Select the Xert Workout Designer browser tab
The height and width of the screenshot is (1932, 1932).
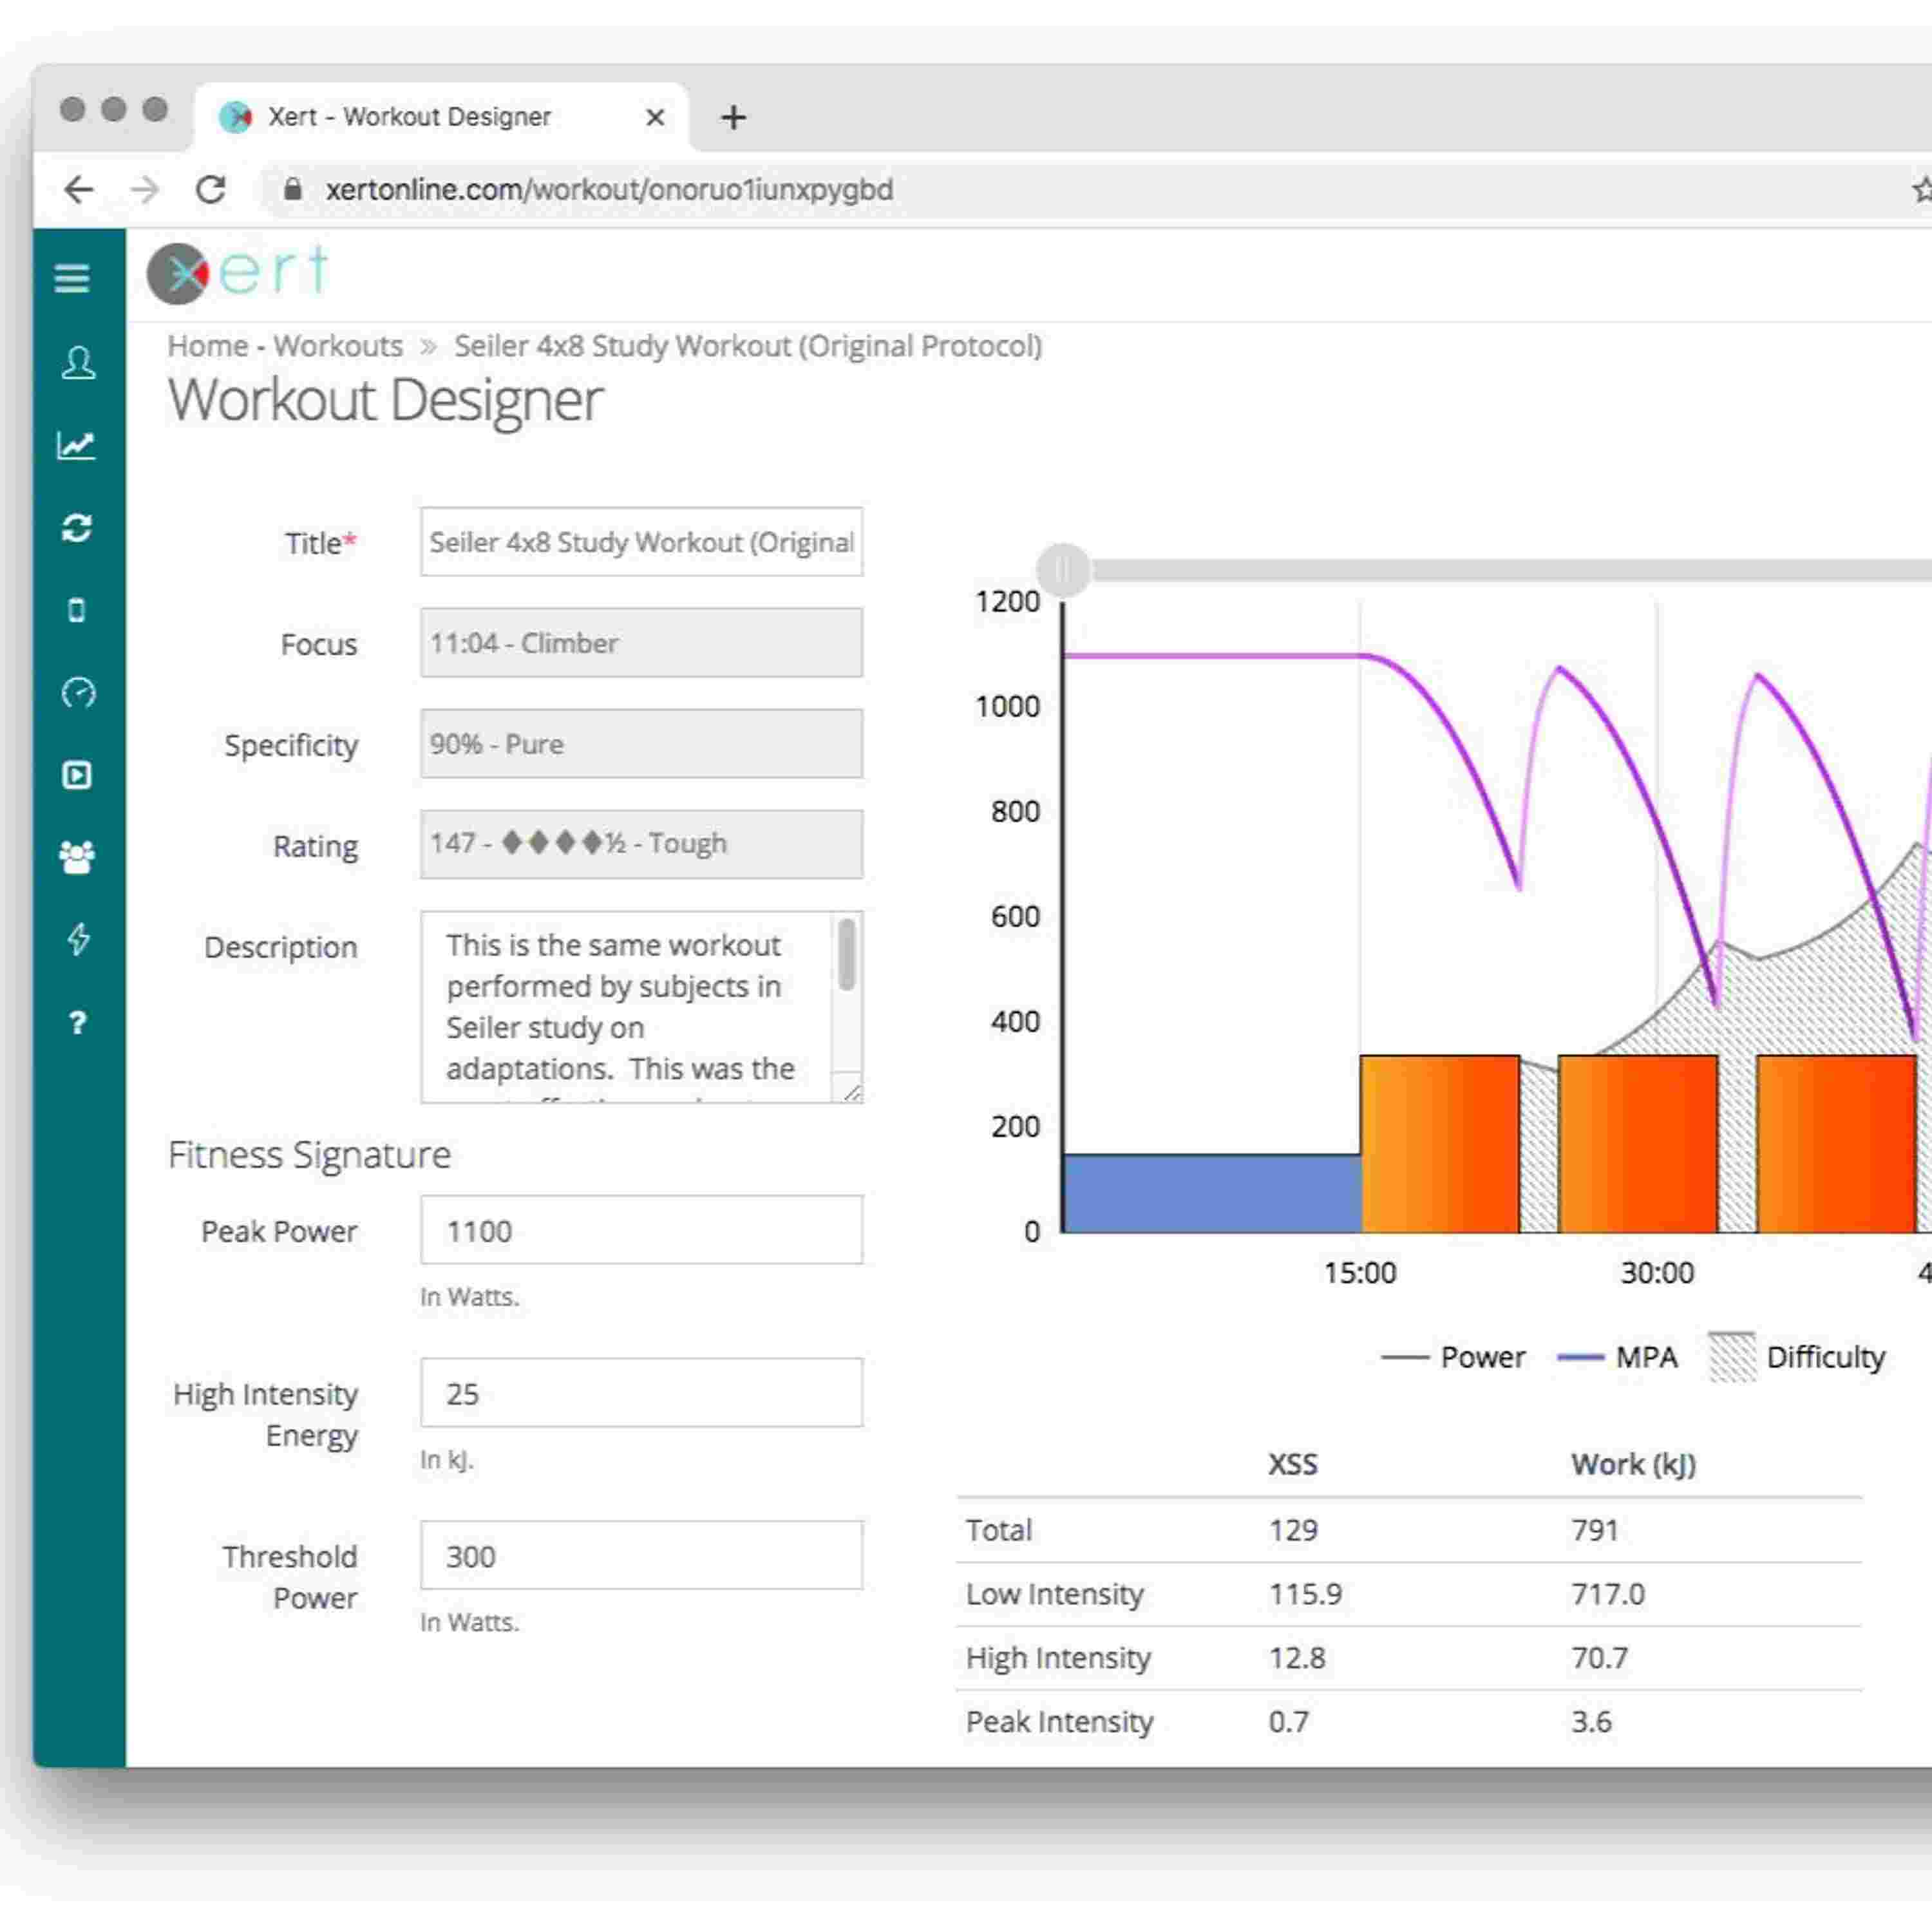(x=409, y=117)
